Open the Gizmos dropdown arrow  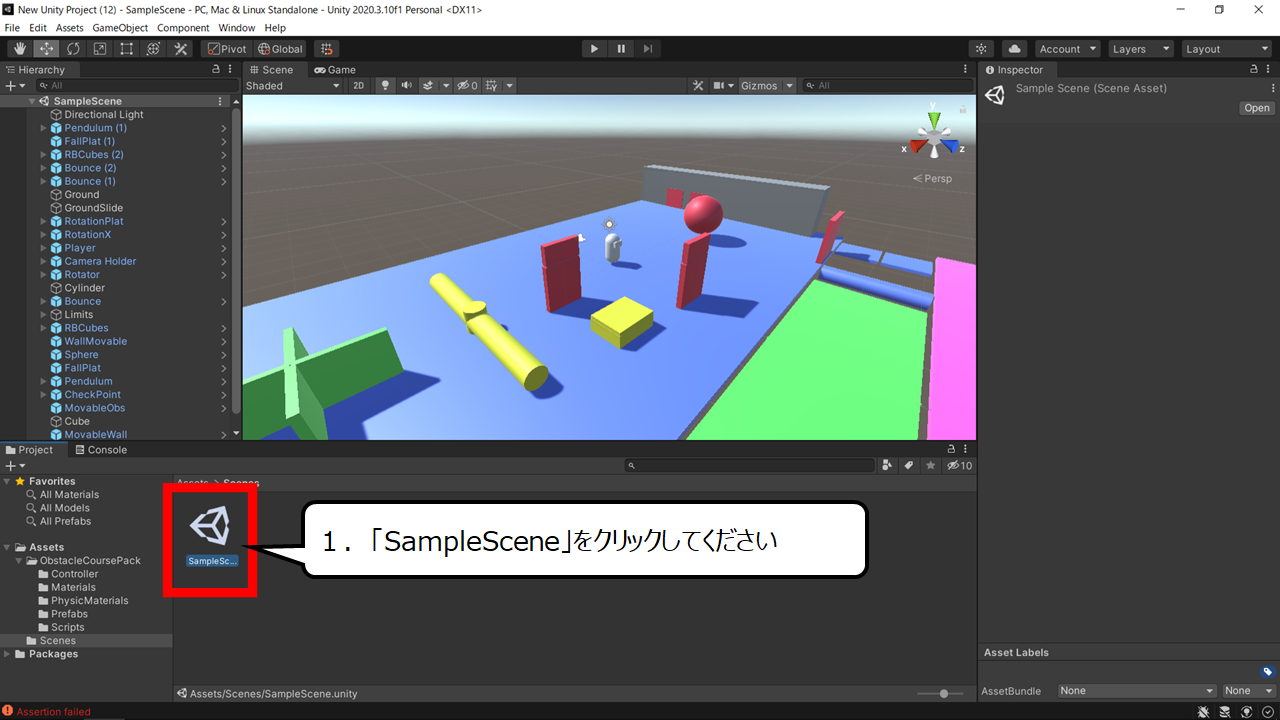pyautogui.click(x=790, y=86)
